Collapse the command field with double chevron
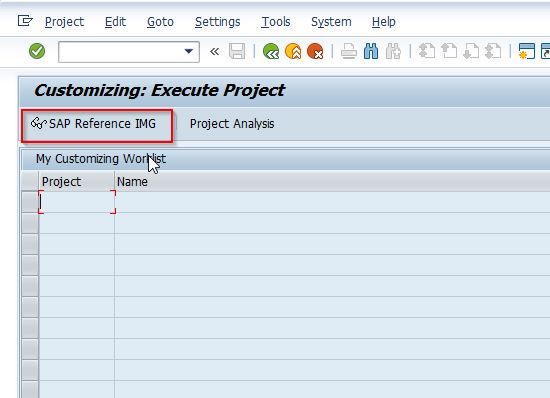The height and width of the screenshot is (398, 550). pos(214,52)
